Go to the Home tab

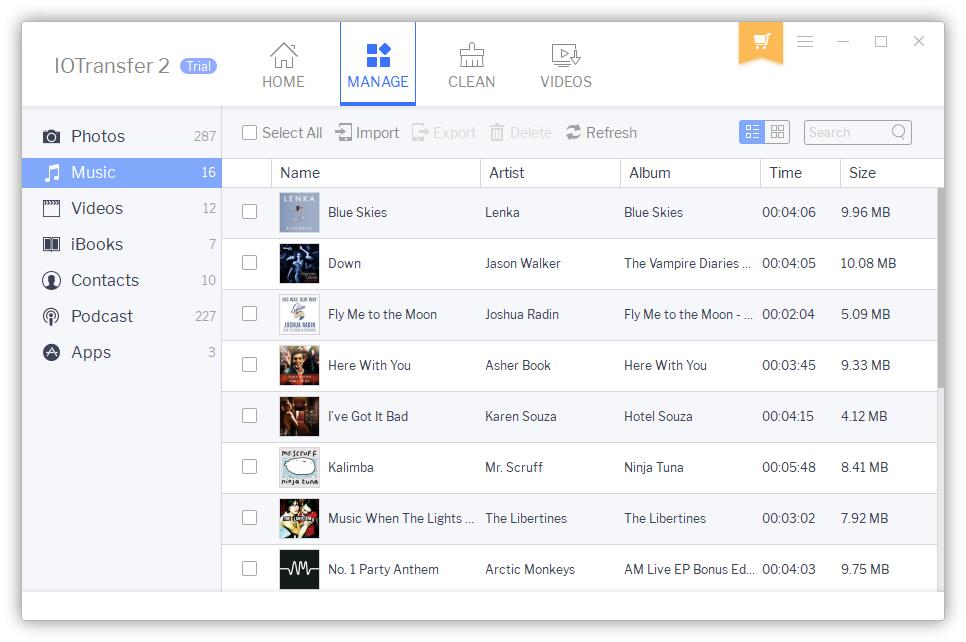pos(283,66)
